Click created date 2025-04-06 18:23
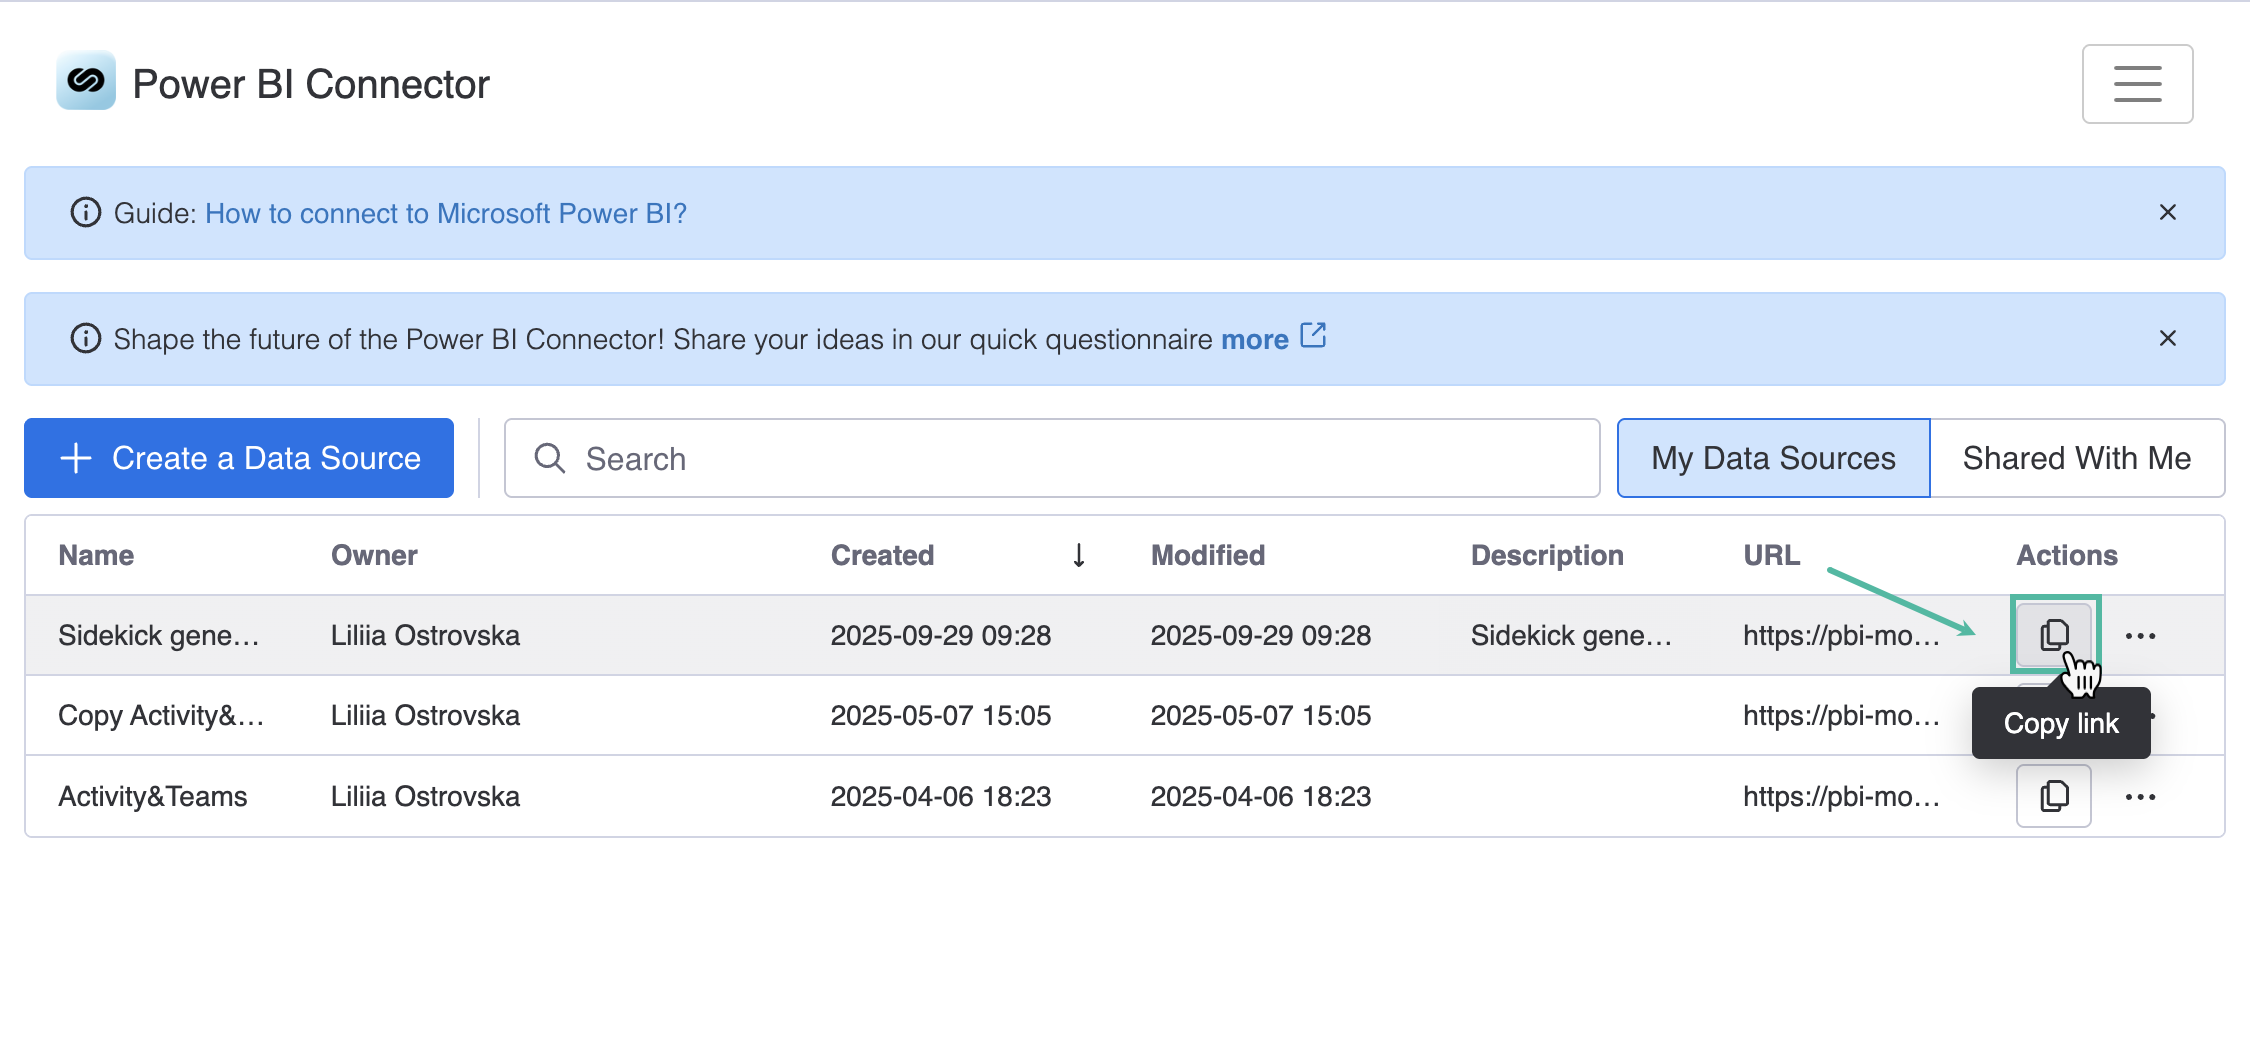This screenshot has width=2250, height=1060. click(x=941, y=797)
